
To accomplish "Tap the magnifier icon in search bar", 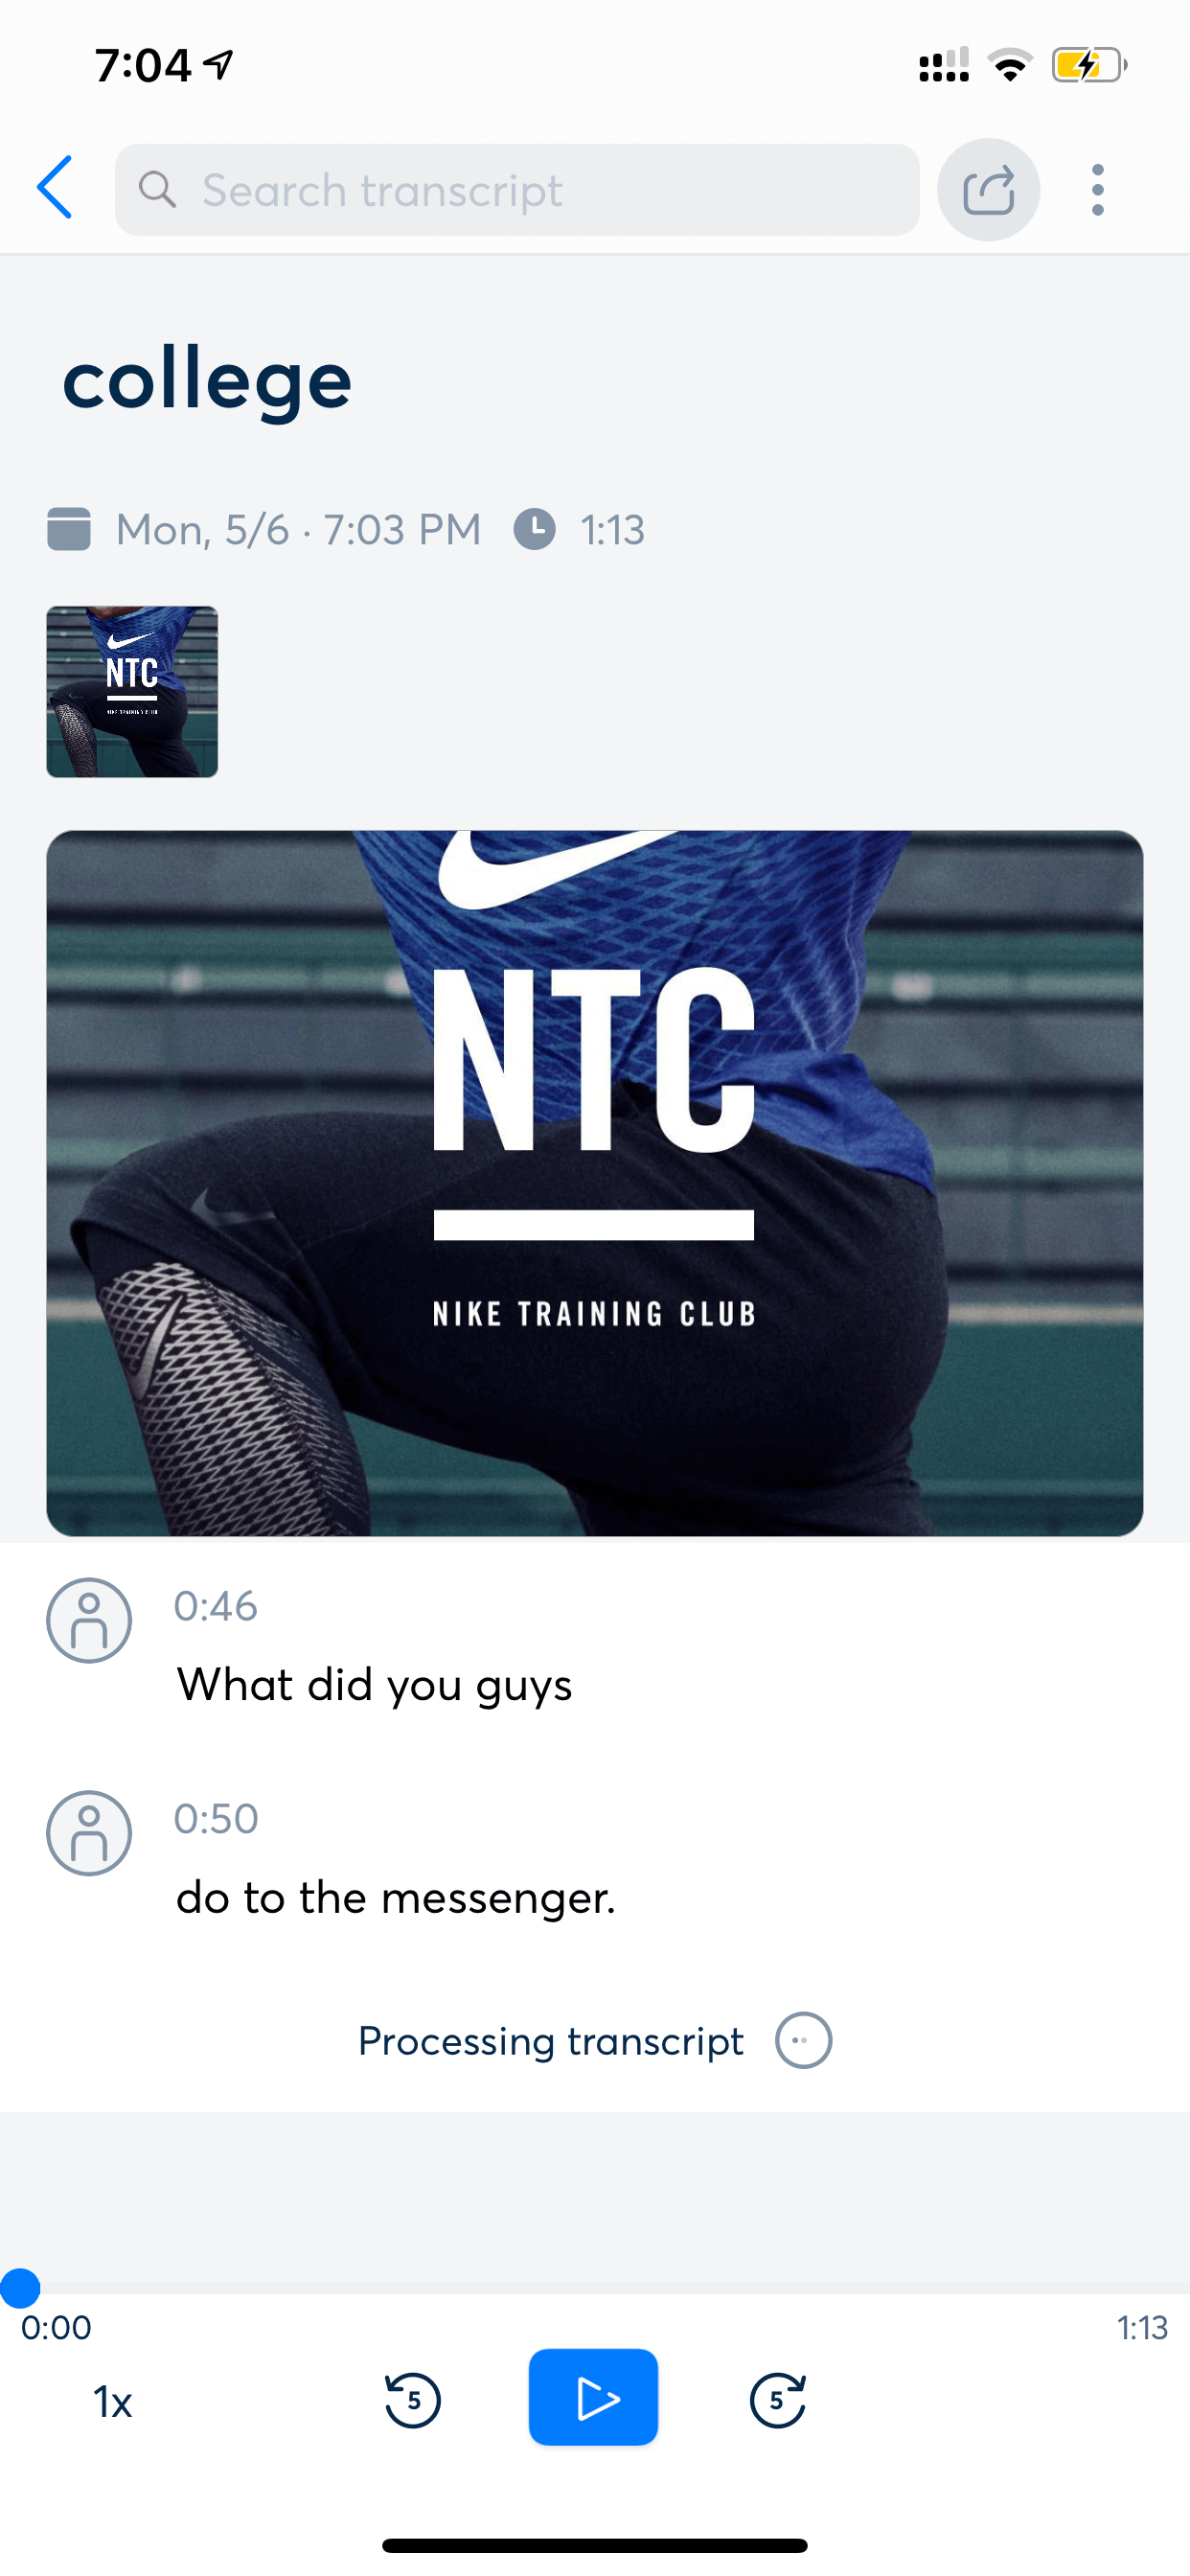I will pos(157,189).
